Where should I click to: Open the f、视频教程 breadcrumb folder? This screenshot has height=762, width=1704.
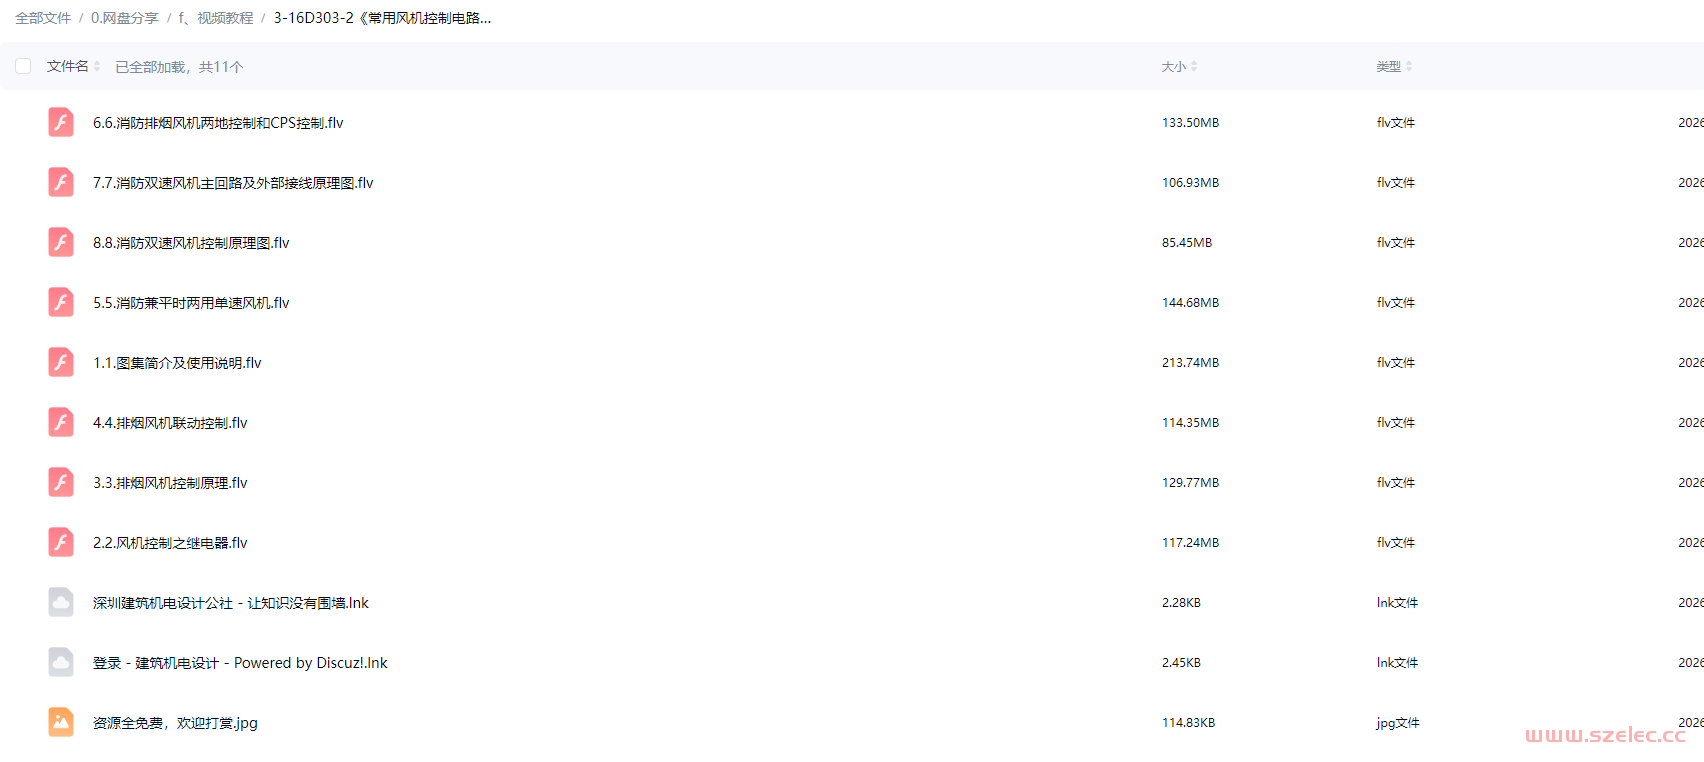216,18
